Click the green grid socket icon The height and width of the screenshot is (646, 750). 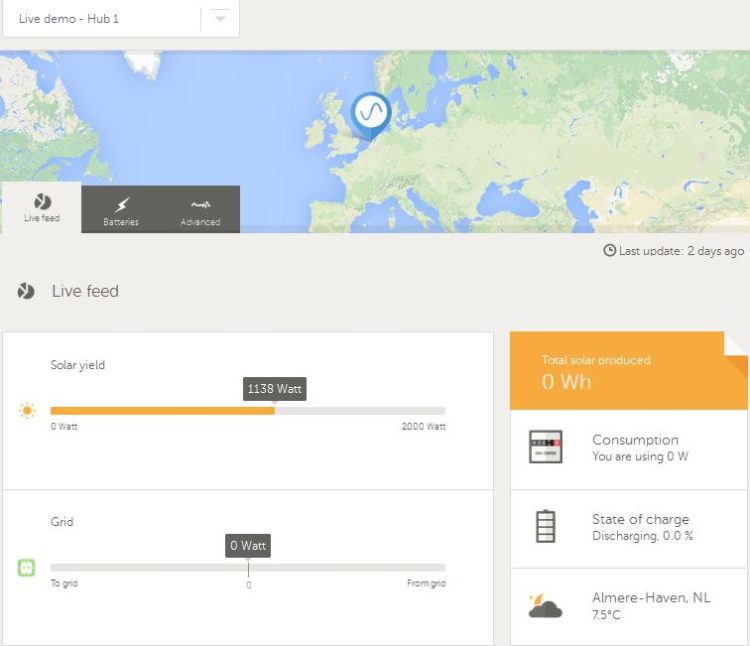click(x=26, y=568)
